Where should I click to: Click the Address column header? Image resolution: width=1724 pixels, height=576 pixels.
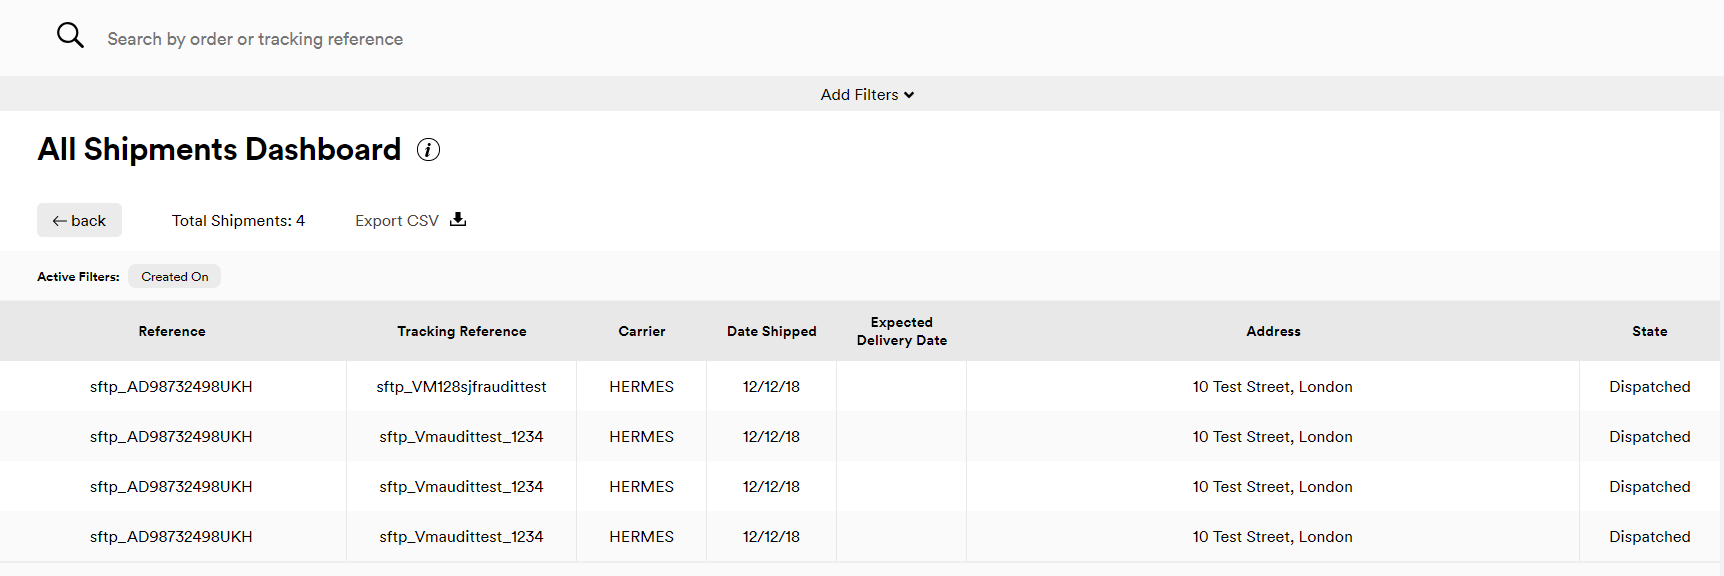(x=1273, y=332)
